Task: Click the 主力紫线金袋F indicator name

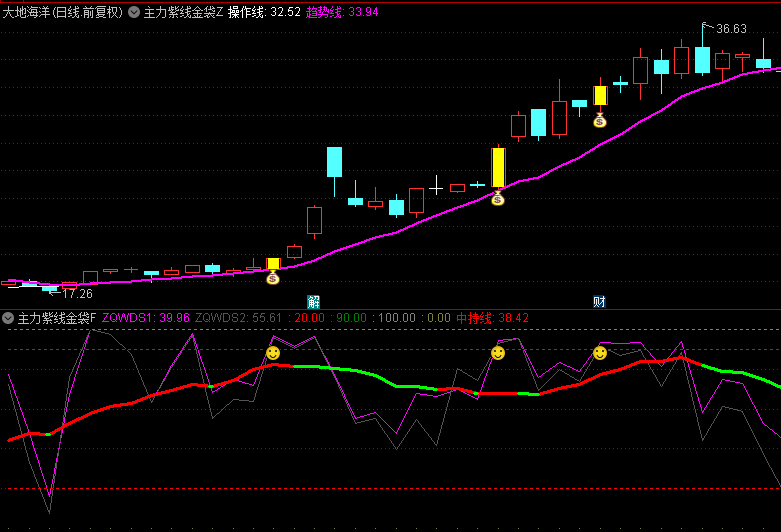Action: [x=57, y=318]
